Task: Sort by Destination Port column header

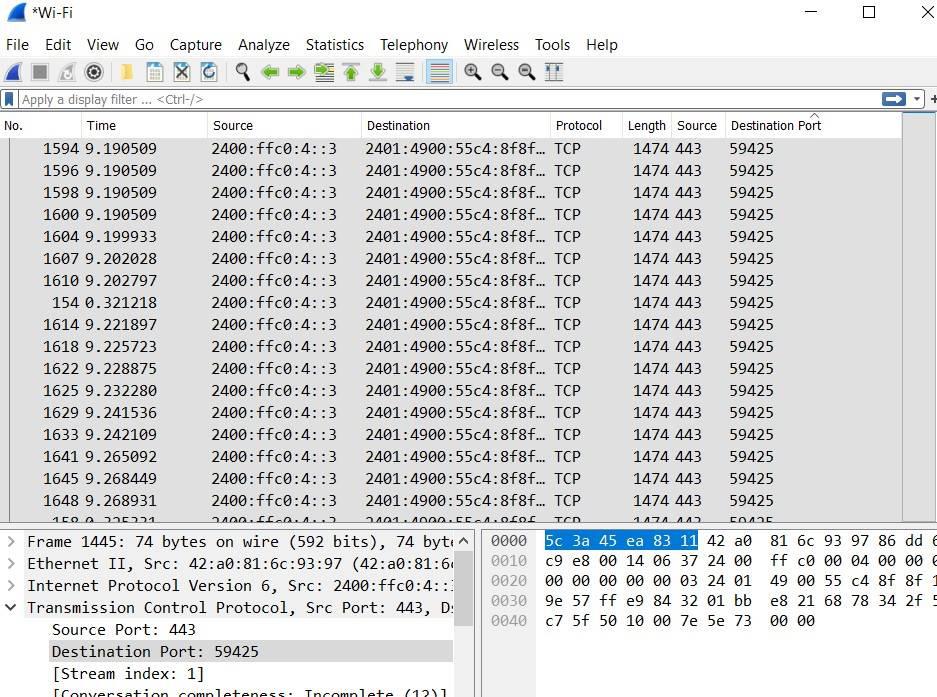Action: (813, 126)
